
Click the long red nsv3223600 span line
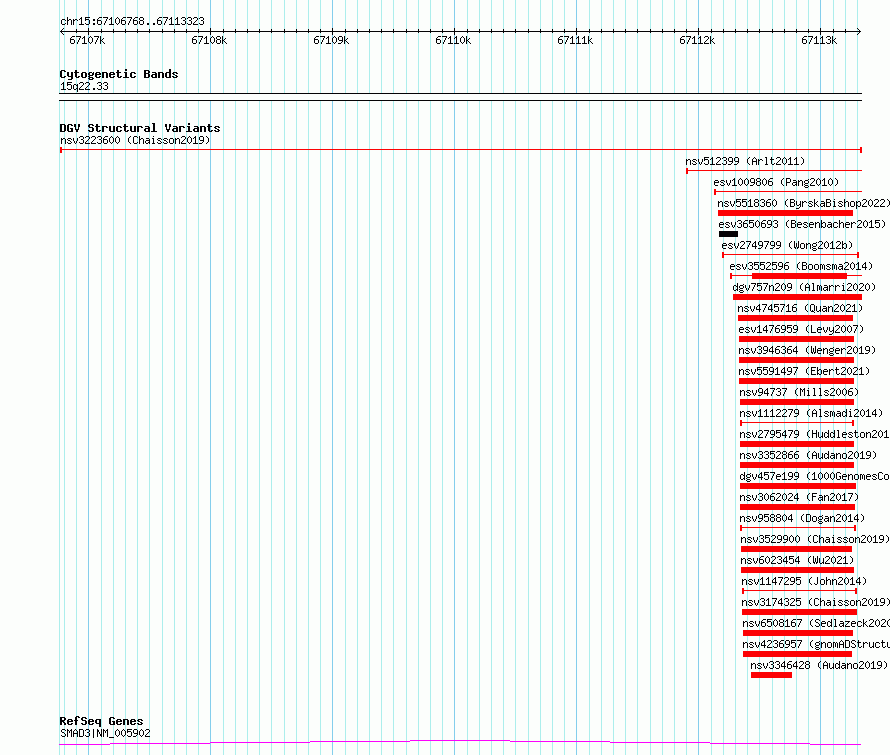(461, 150)
